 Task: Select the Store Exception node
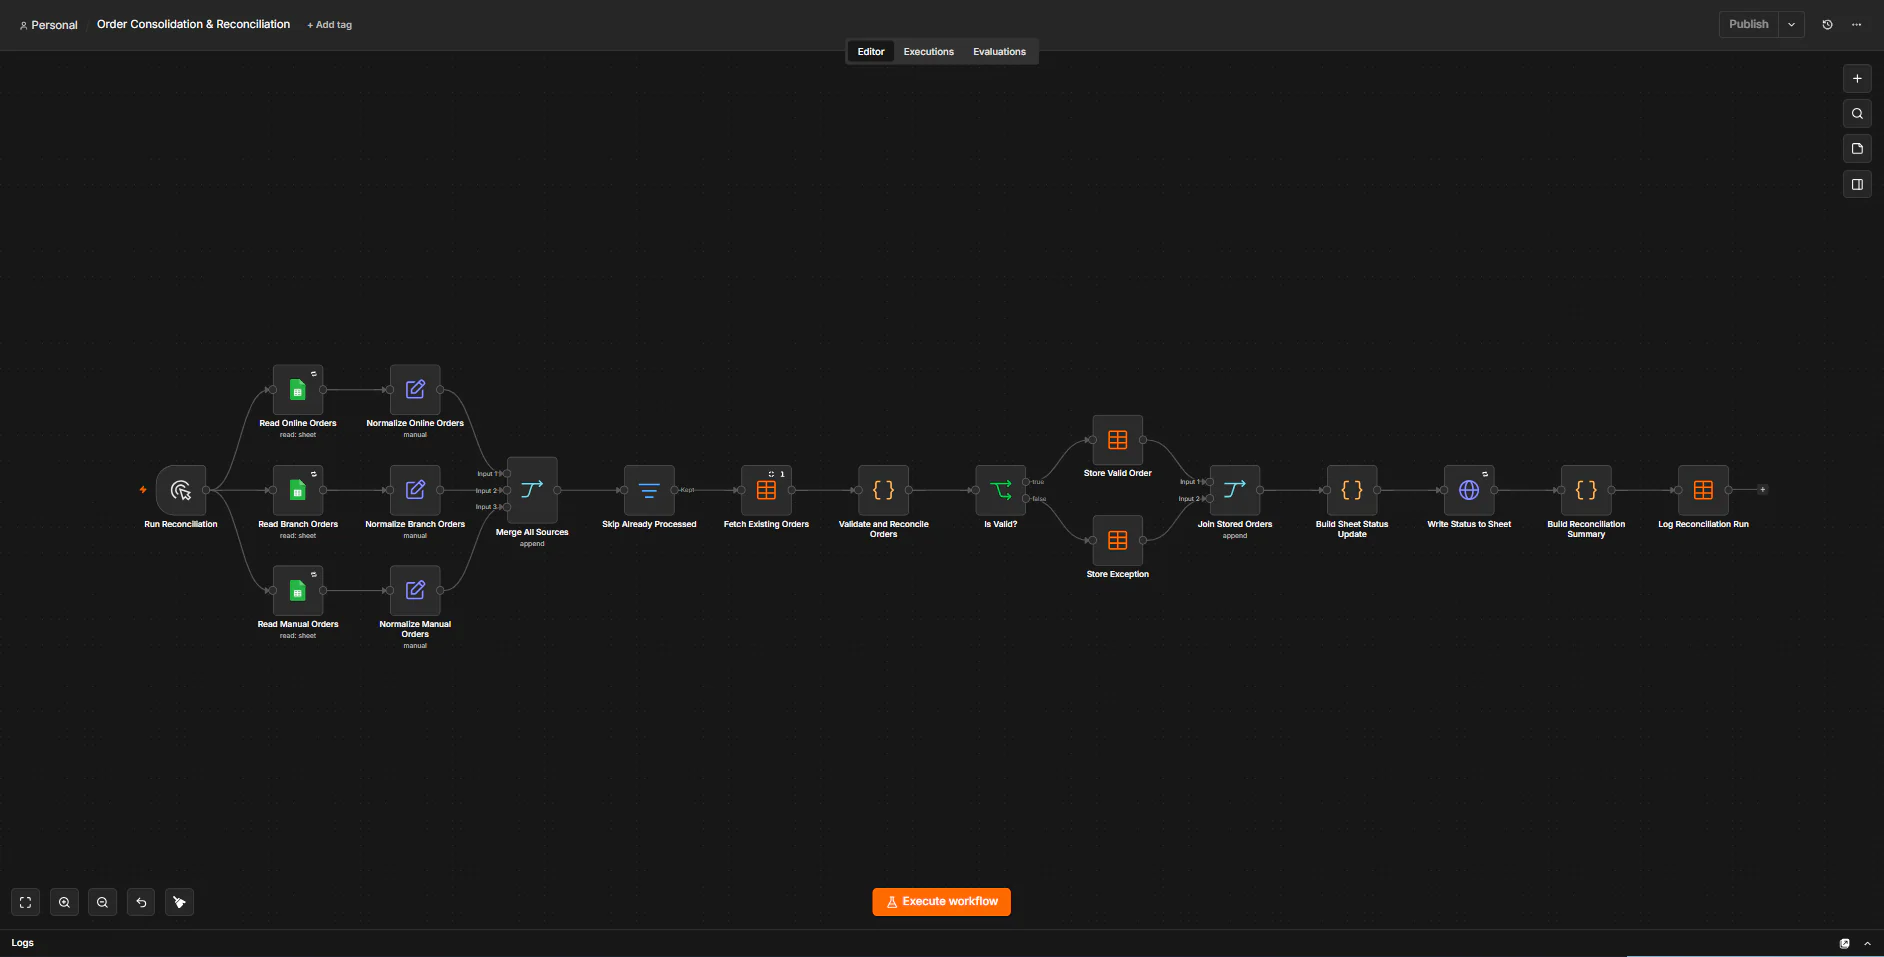point(1118,541)
